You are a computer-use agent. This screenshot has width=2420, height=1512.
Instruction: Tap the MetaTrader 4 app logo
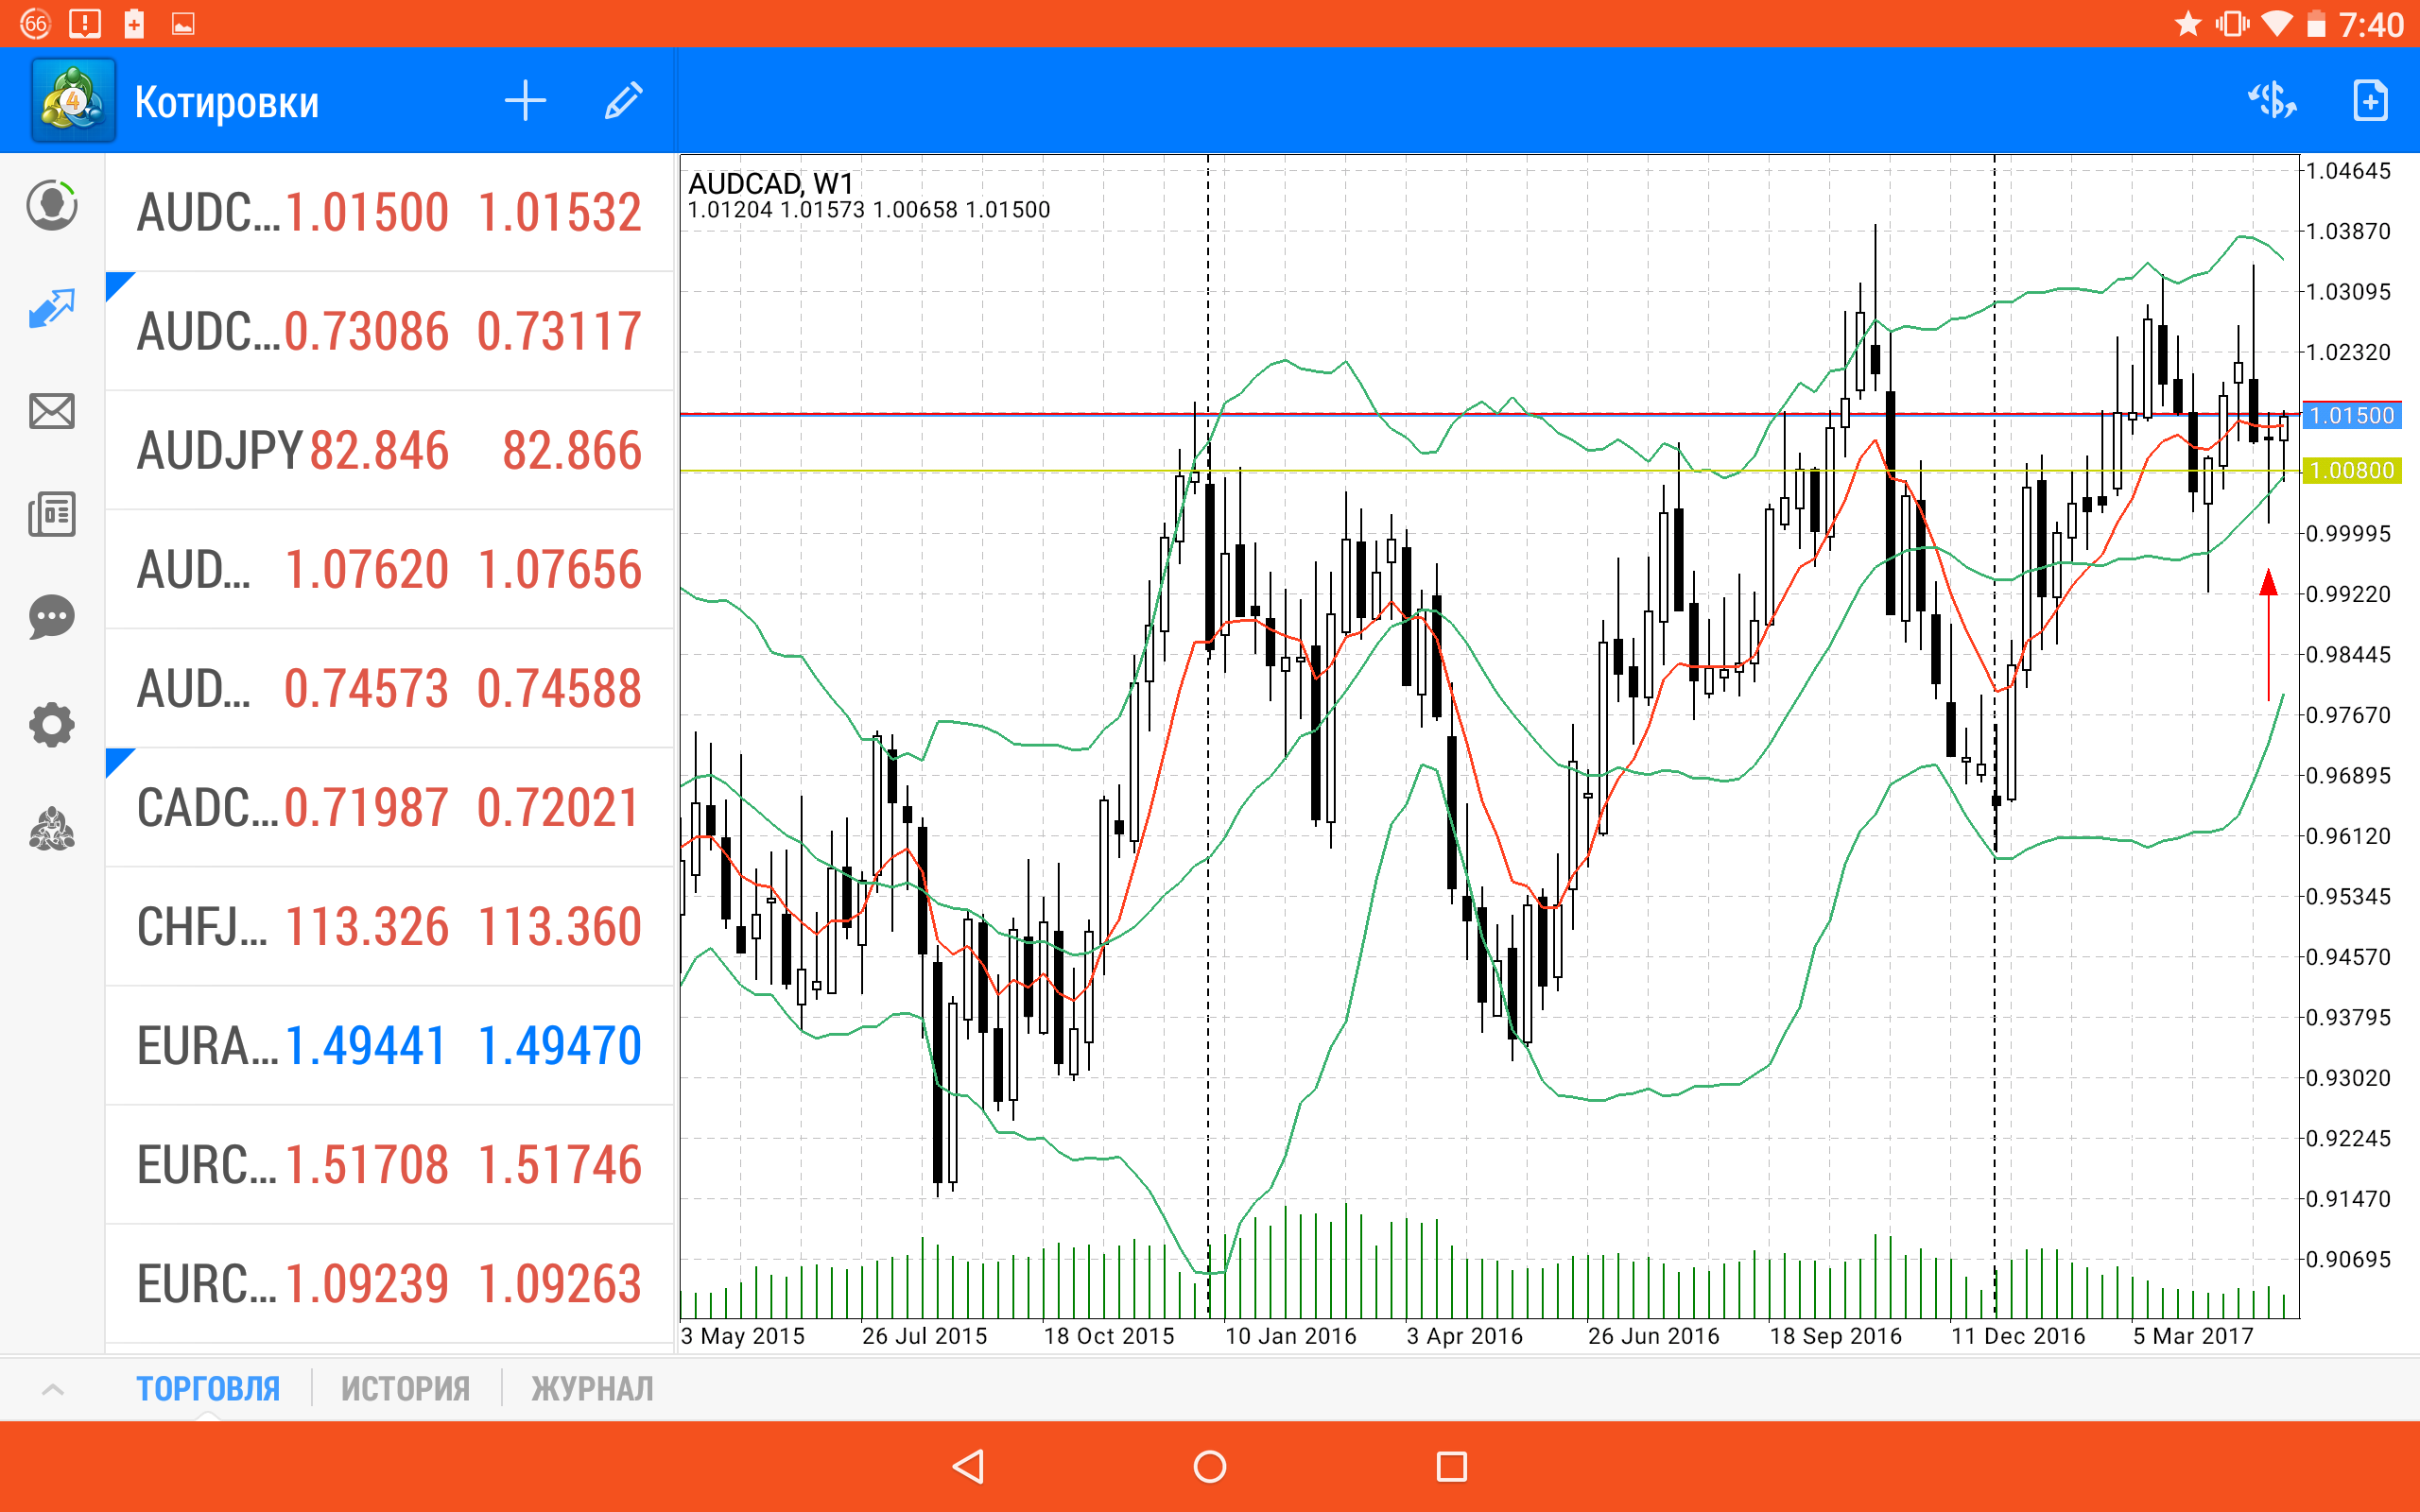click(x=73, y=101)
